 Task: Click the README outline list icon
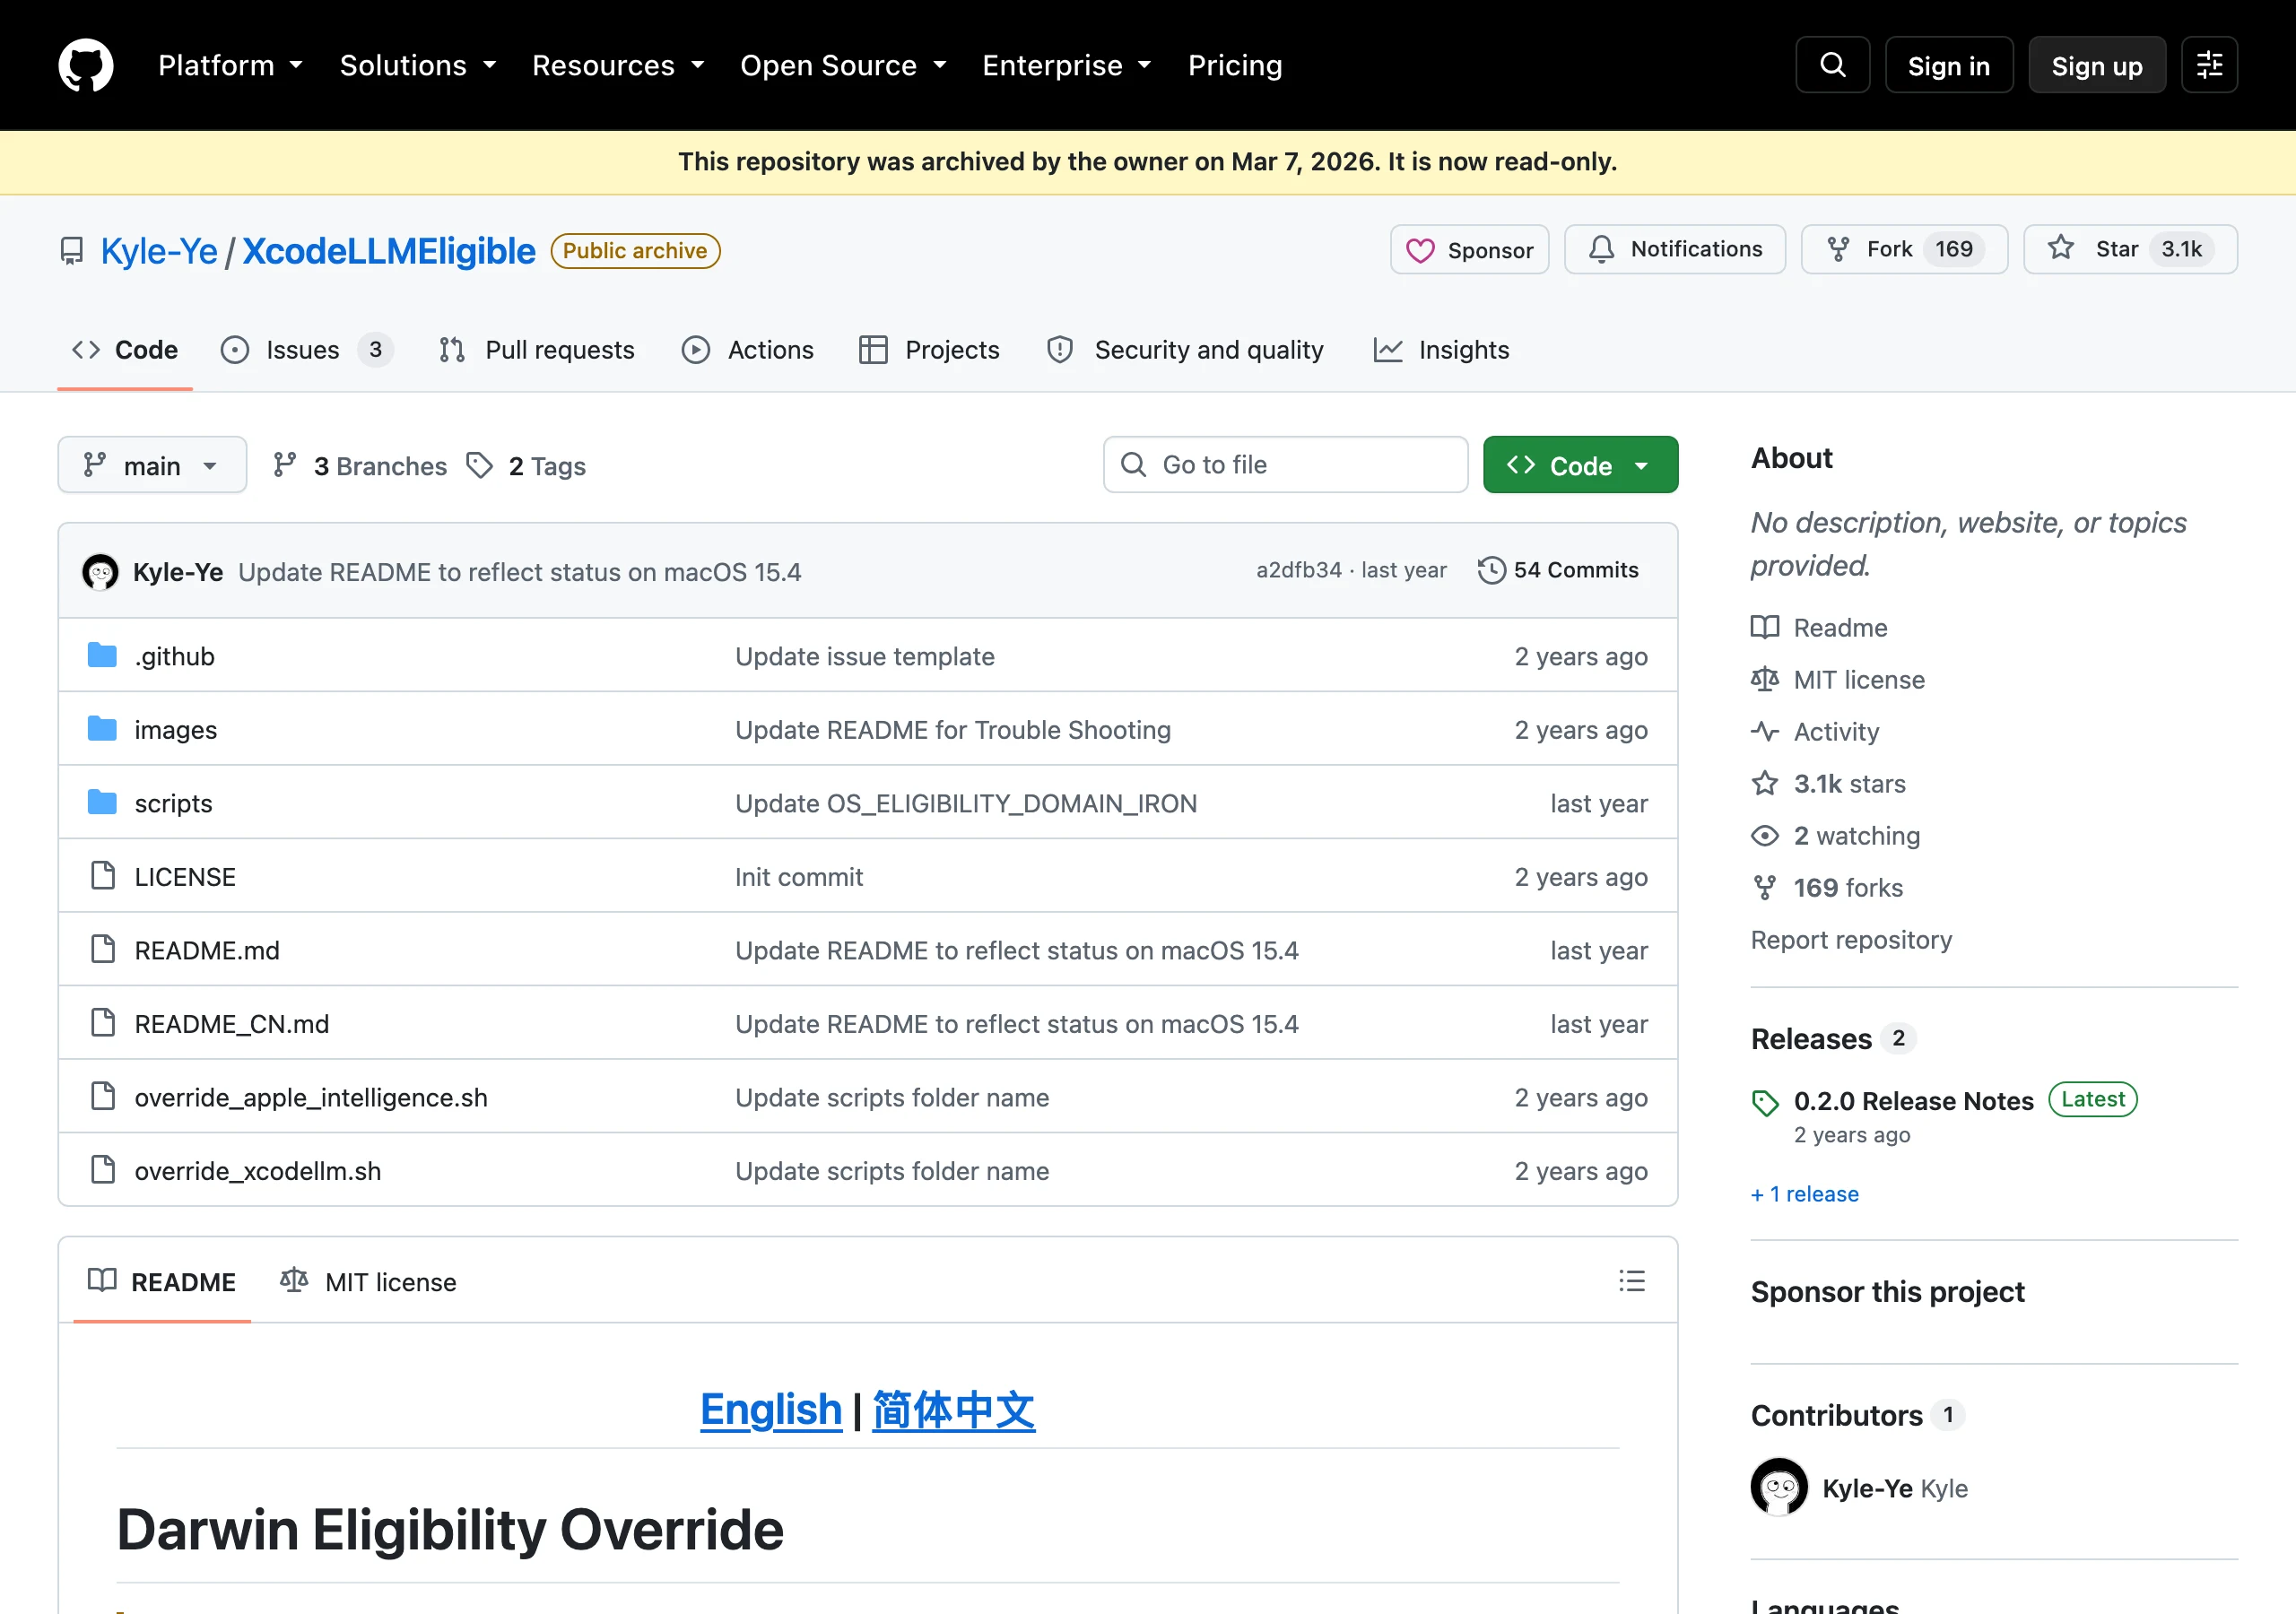point(1632,1281)
